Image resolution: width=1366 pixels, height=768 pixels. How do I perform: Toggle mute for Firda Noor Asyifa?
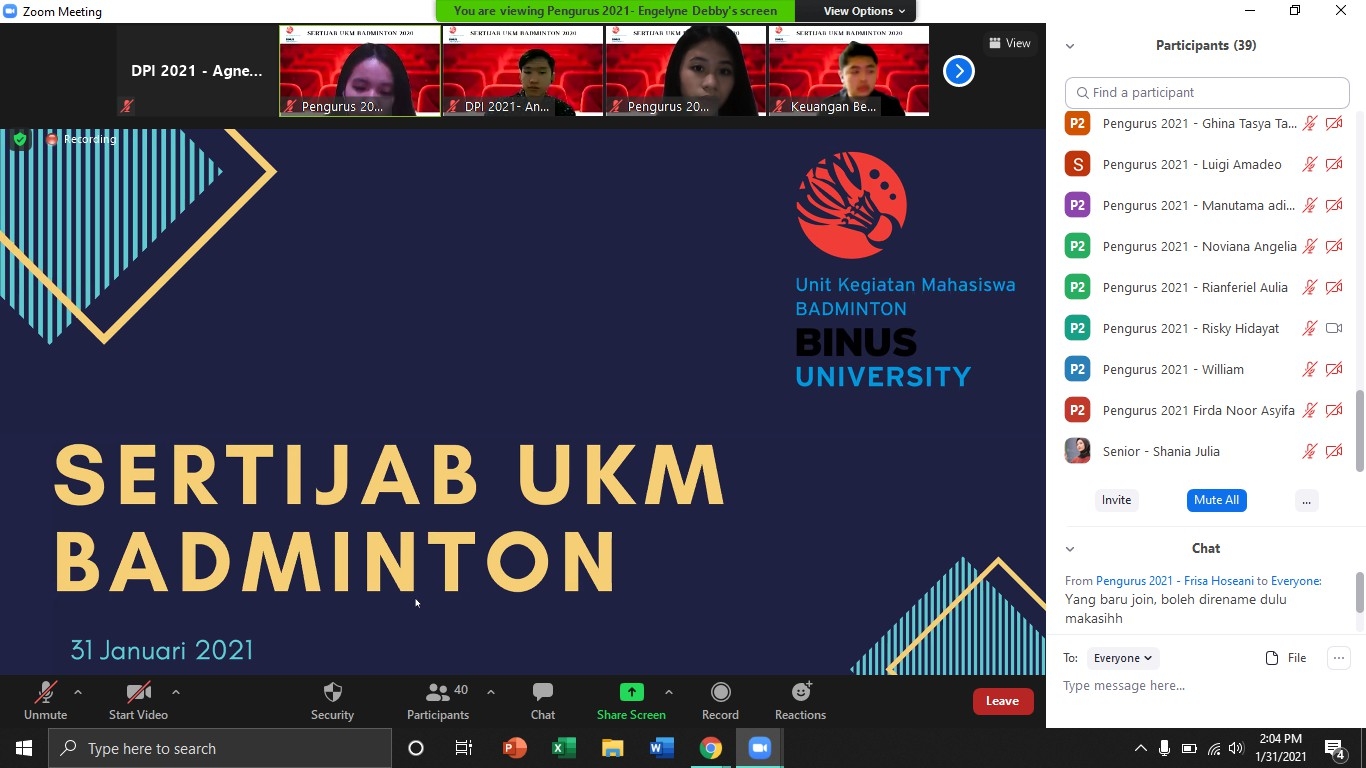(1309, 411)
